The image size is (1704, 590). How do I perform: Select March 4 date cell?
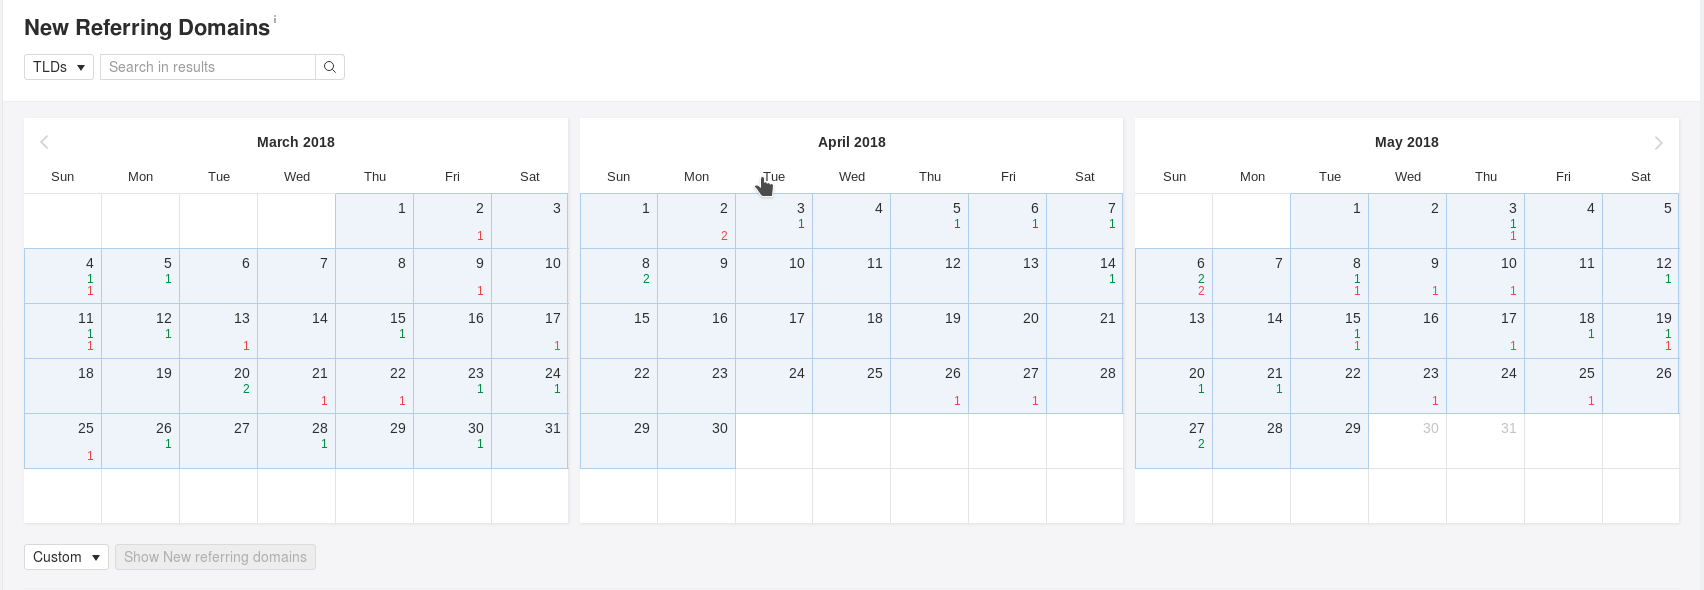pyautogui.click(x=63, y=276)
